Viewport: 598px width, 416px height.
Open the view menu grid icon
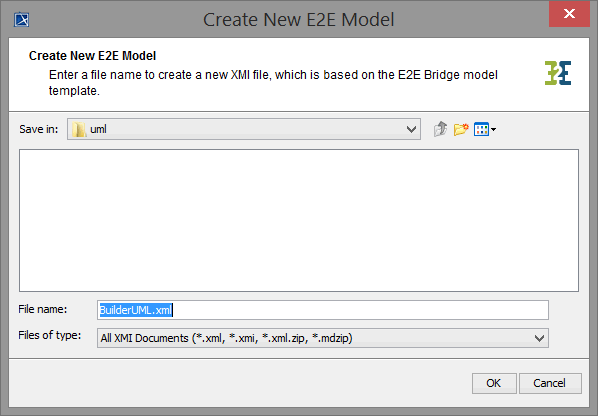pyautogui.click(x=481, y=129)
